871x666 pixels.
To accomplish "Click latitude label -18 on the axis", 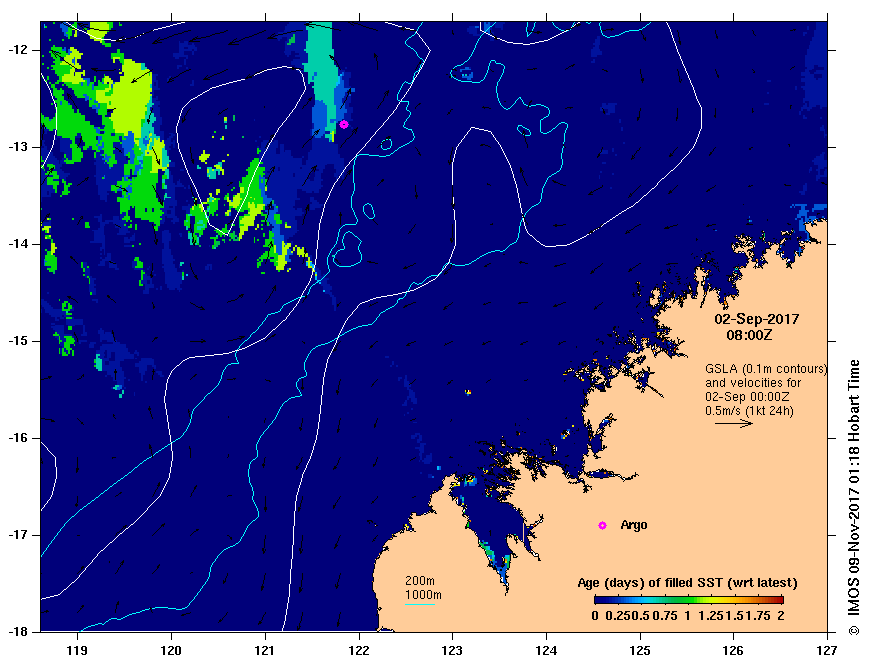I will pos(17,632).
